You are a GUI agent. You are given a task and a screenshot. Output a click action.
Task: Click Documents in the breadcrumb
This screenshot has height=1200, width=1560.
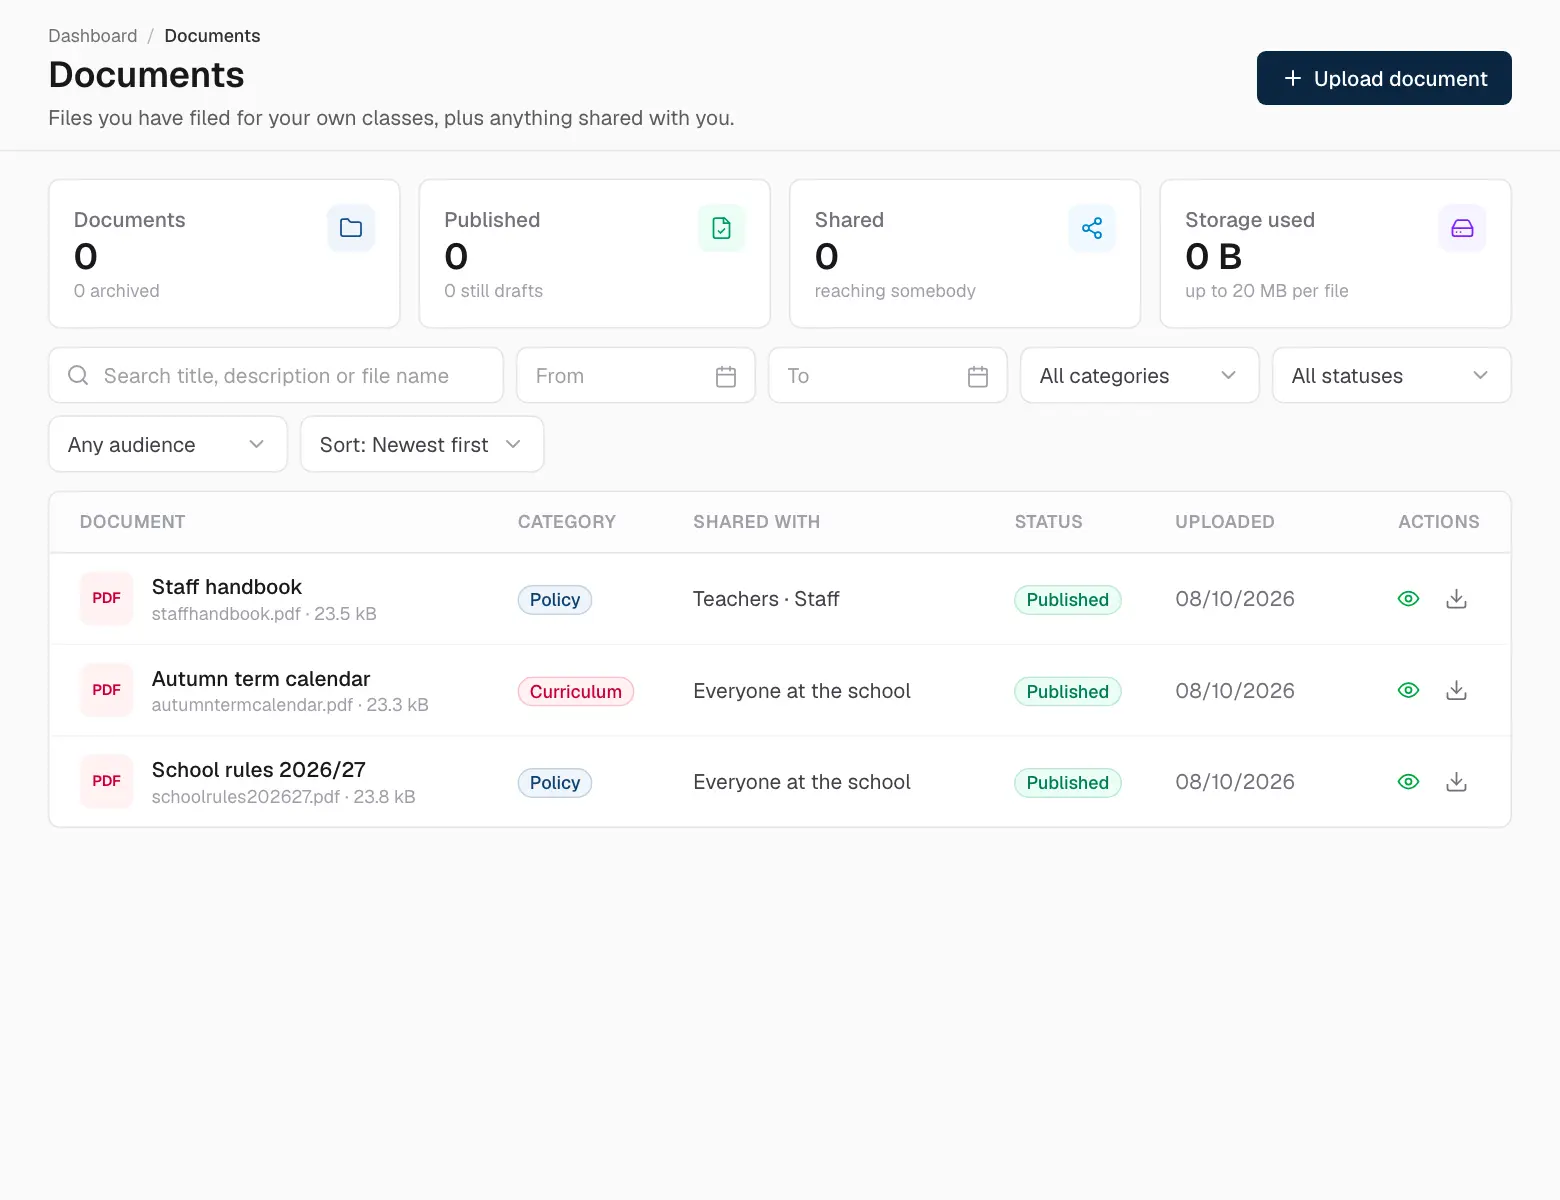(212, 36)
